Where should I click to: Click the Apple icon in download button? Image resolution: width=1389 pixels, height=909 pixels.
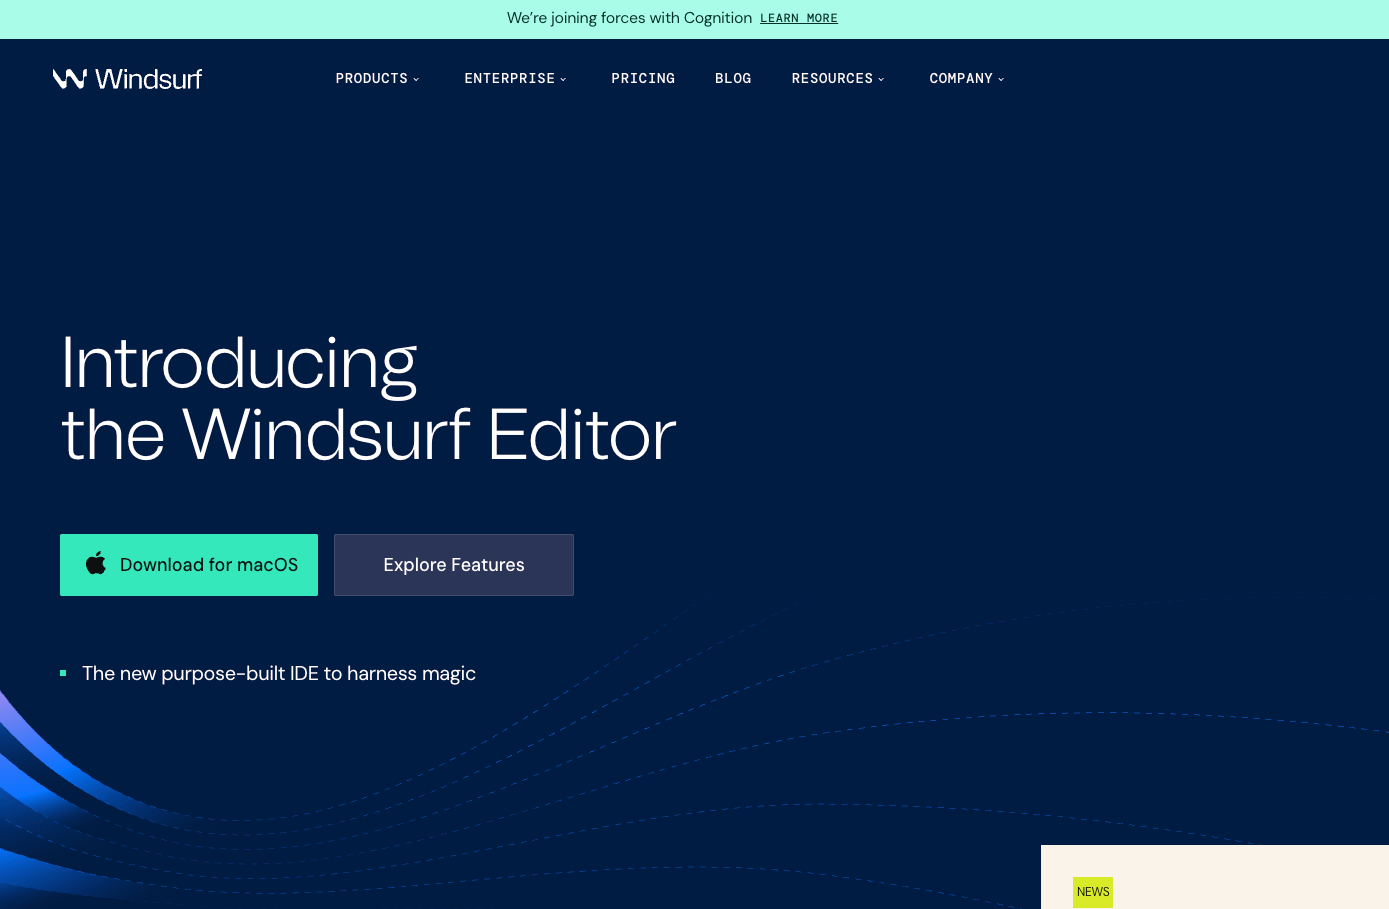point(96,563)
